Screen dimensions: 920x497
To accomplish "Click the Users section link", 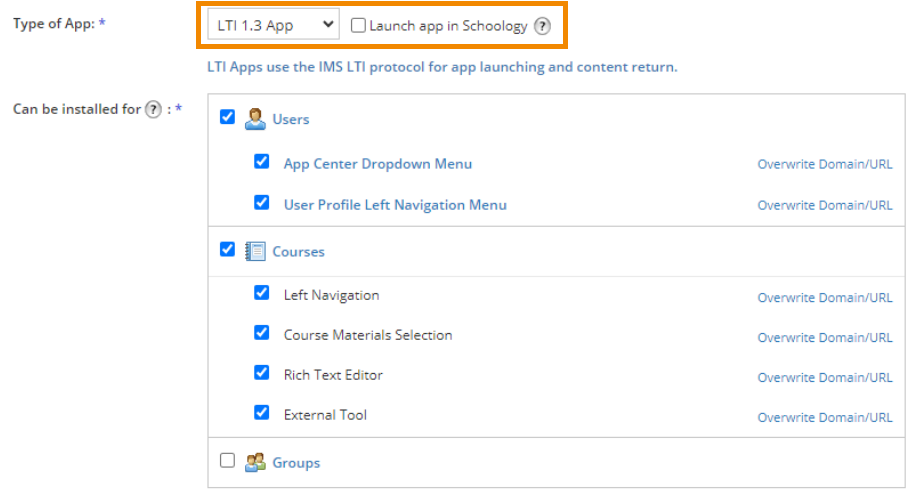I will pos(291,119).
